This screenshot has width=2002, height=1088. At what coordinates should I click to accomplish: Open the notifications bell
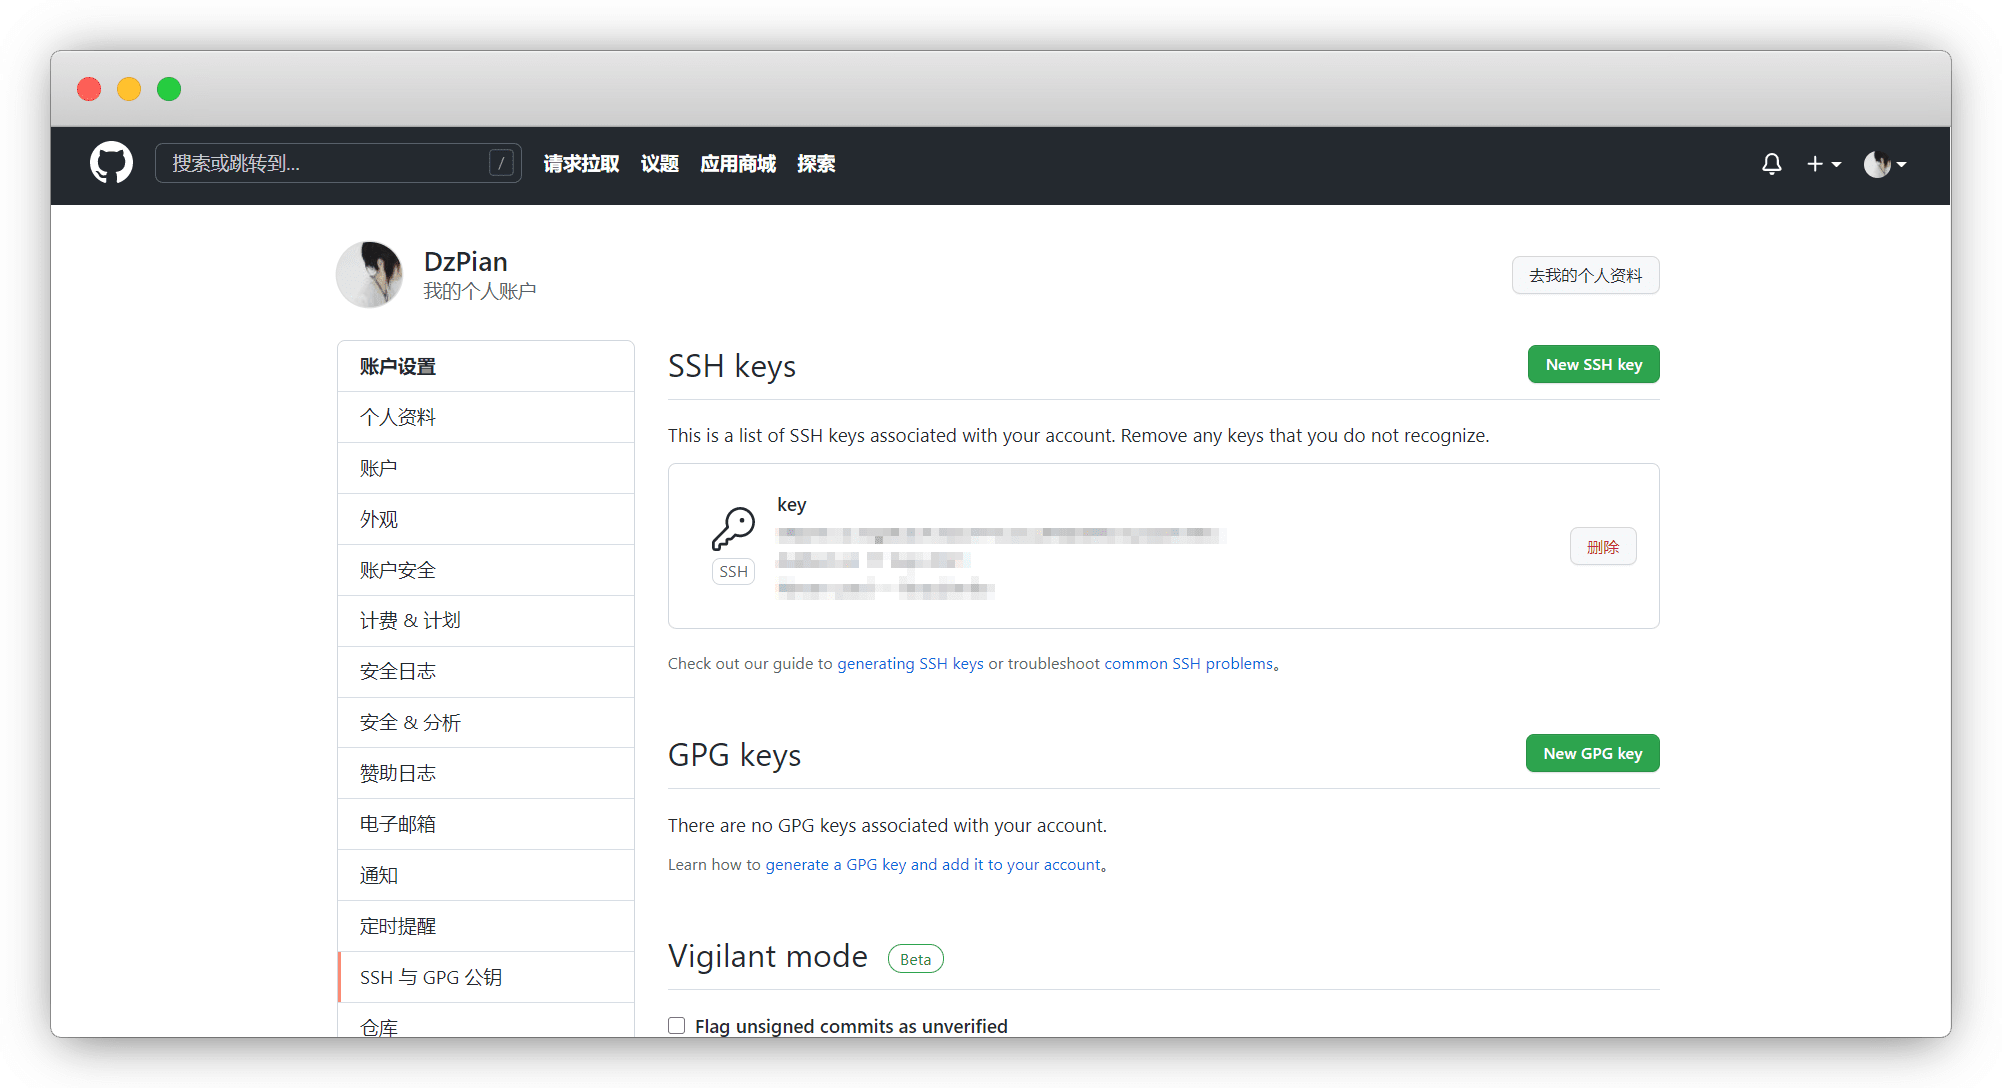tap(1771, 163)
